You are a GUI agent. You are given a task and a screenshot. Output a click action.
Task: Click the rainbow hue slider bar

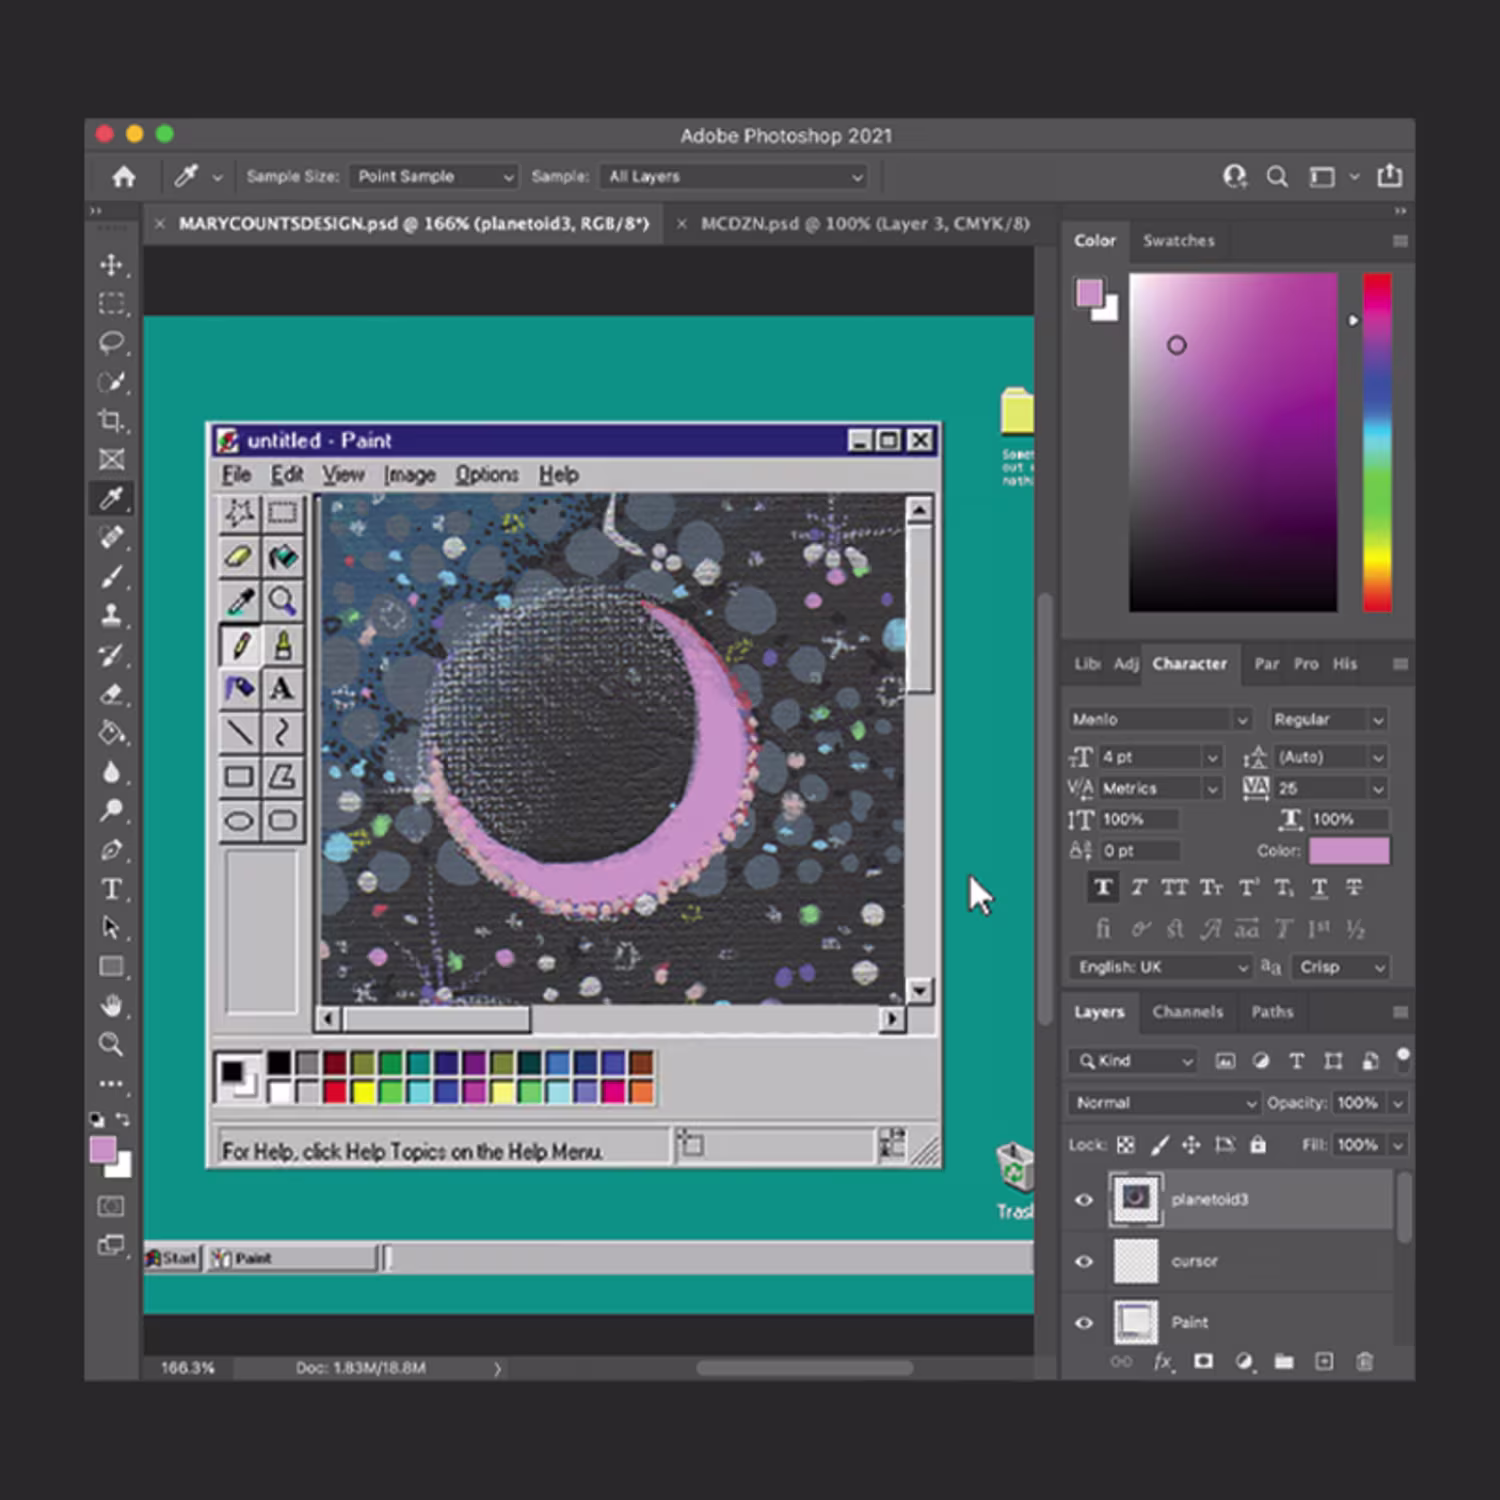point(1377,442)
